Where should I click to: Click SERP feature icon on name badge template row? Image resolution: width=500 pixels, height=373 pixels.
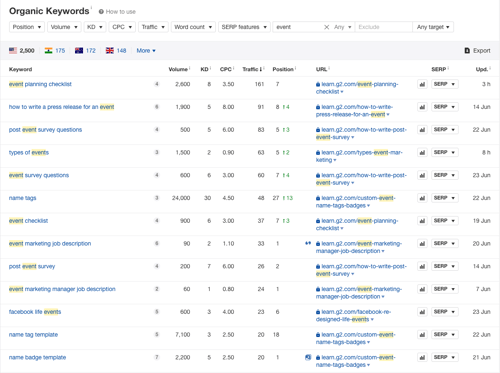[x=308, y=357]
